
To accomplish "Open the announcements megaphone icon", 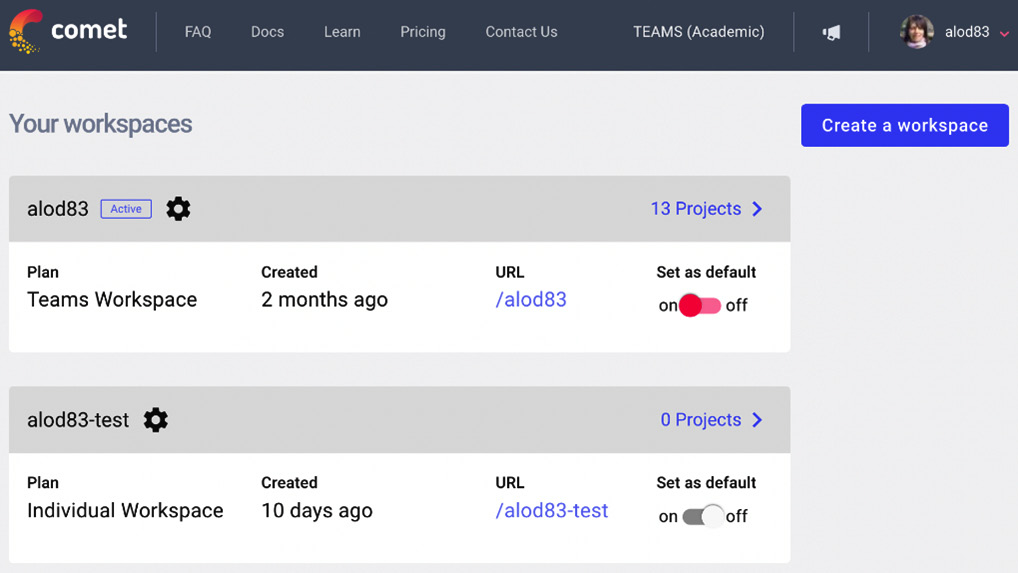I will pos(831,32).
